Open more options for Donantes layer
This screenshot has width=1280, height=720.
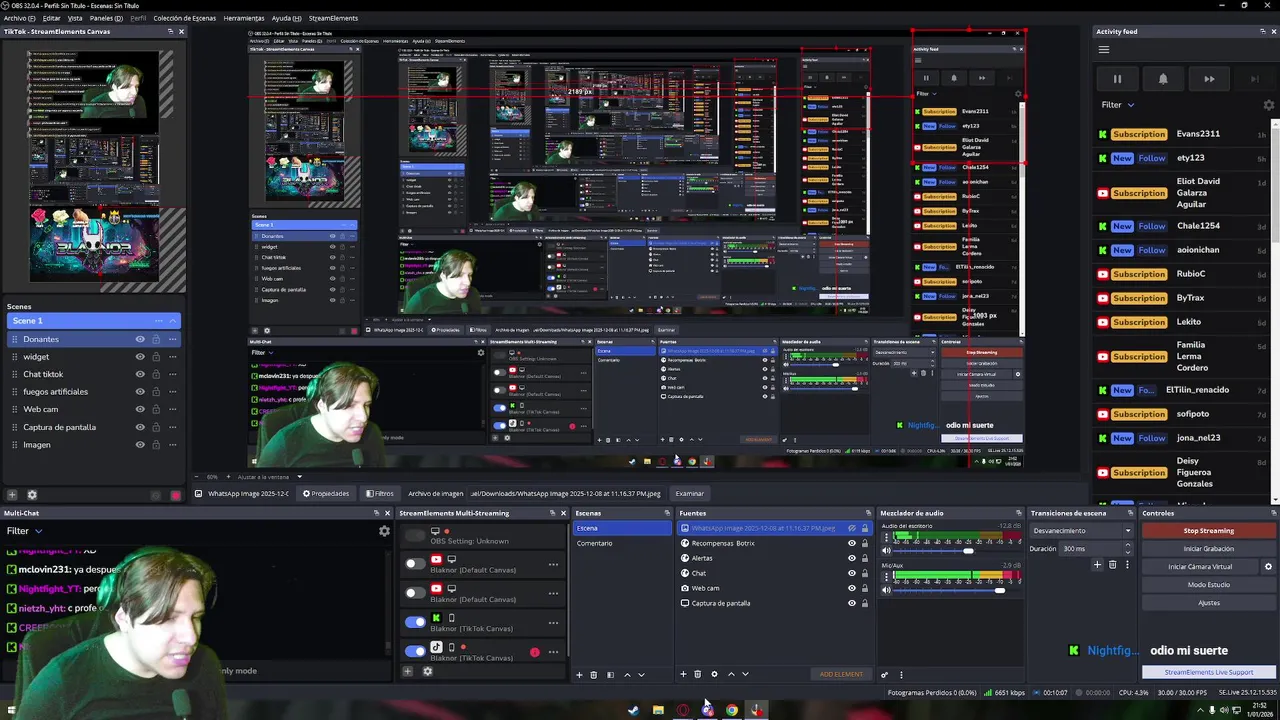[172, 339]
